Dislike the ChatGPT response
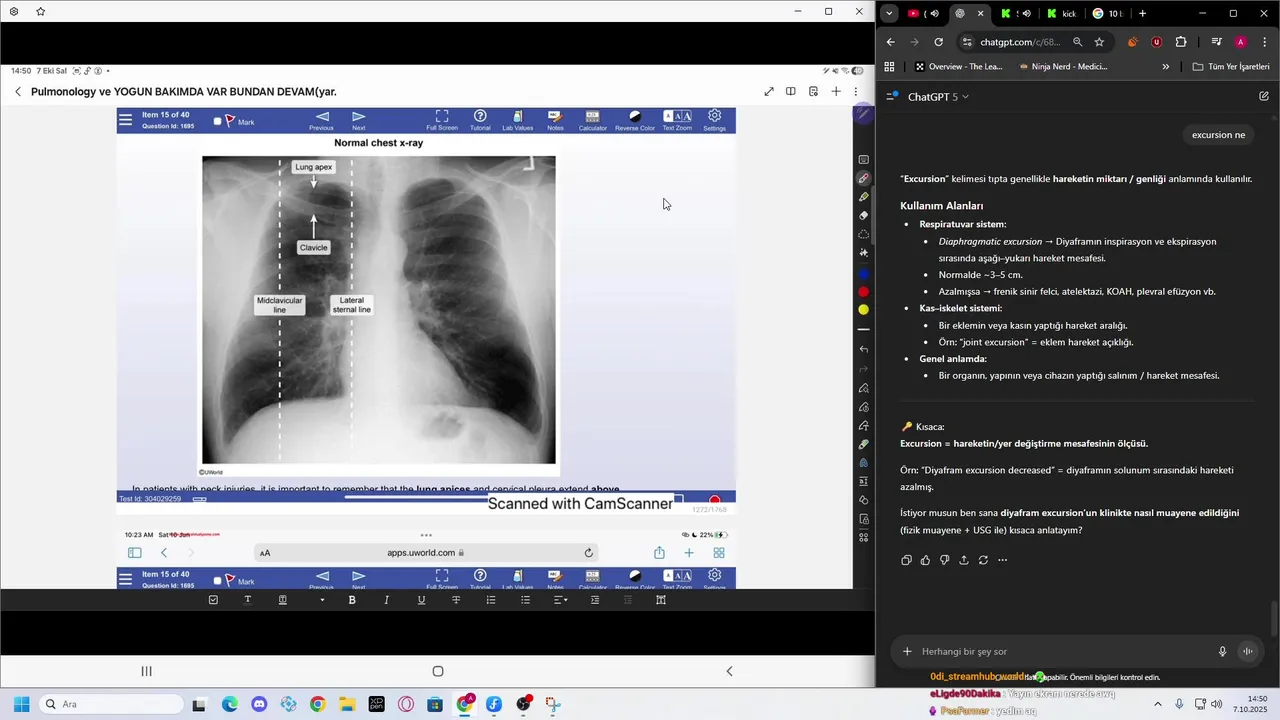This screenshot has height=720, width=1280. 944,560
